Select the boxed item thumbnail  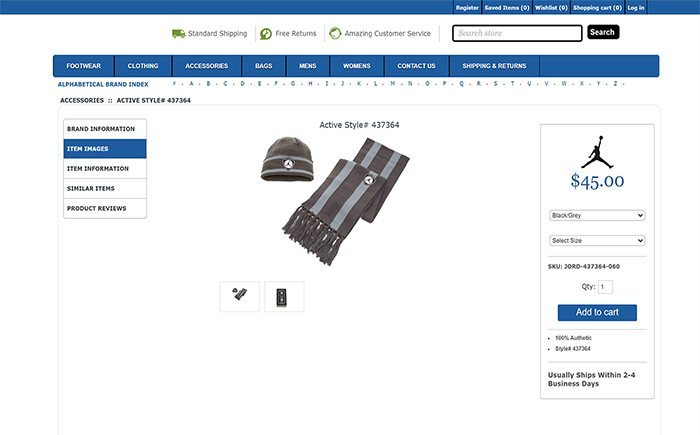pos(284,297)
